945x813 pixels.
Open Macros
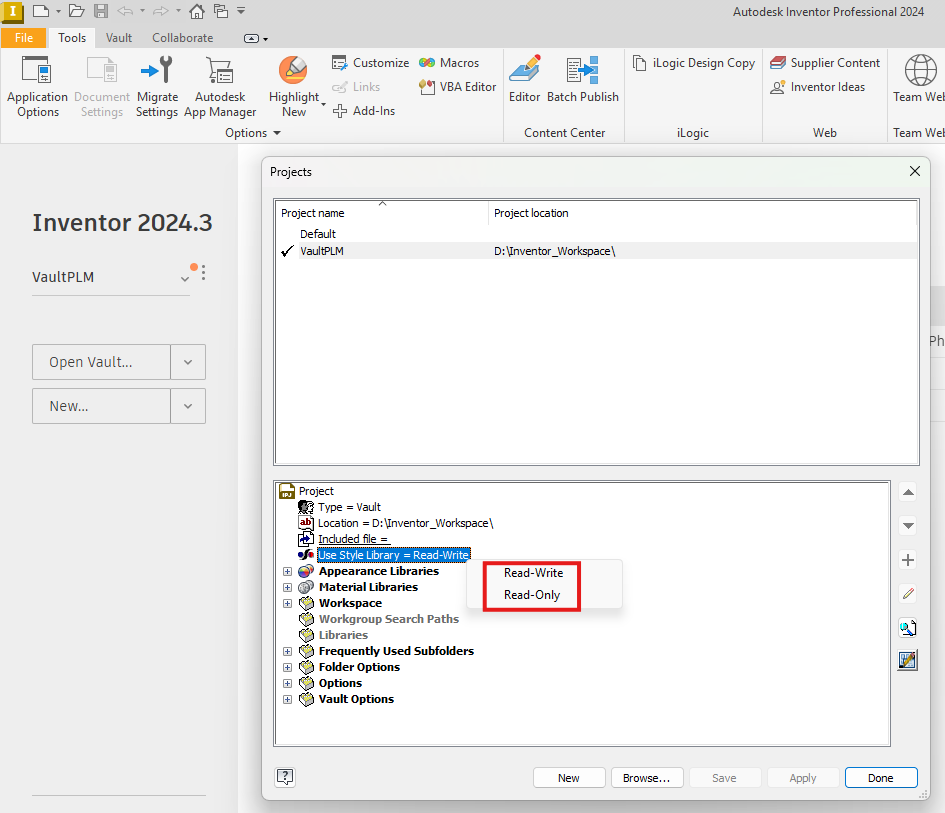[x=450, y=63]
